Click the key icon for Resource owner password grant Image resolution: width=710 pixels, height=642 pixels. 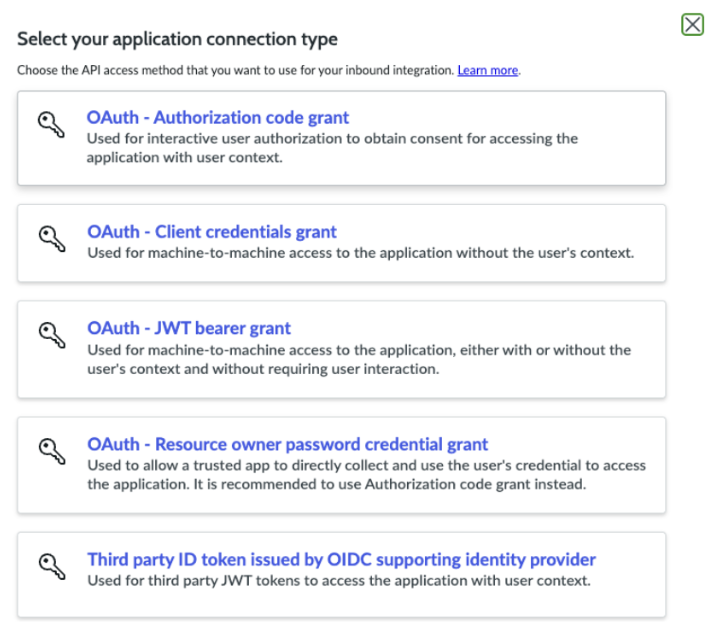[52, 451]
